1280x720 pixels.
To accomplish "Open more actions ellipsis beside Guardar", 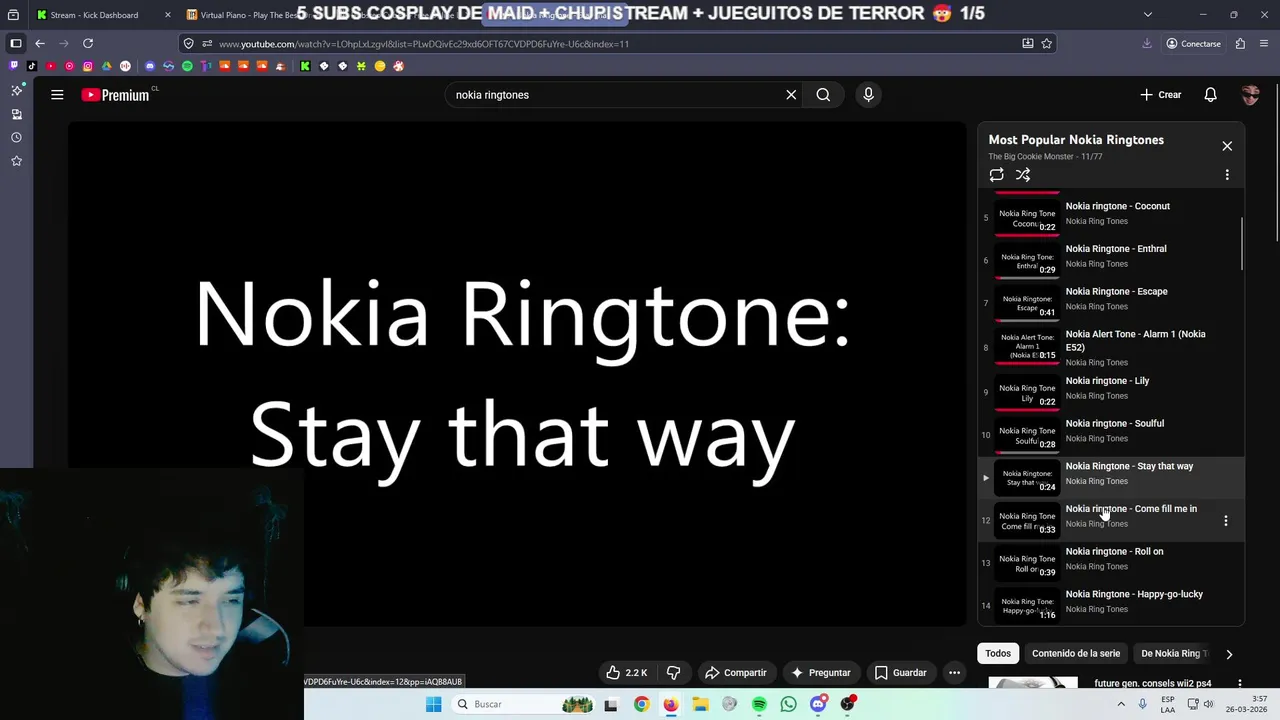I will click(x=954, y=673).
